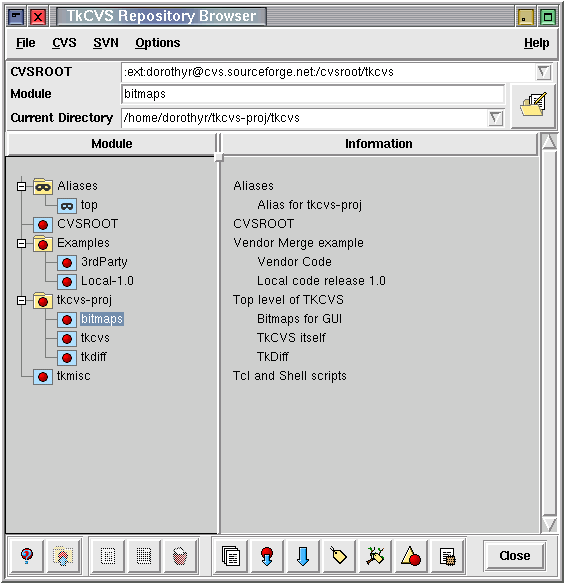Click the Module column header
Viewport: 564px width, 583px height.
[112, 144]
